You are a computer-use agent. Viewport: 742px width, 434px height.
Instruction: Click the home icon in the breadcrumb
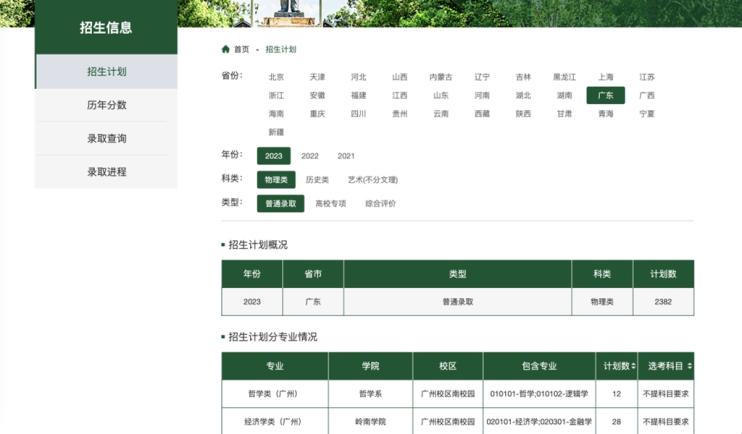(226, 49)
